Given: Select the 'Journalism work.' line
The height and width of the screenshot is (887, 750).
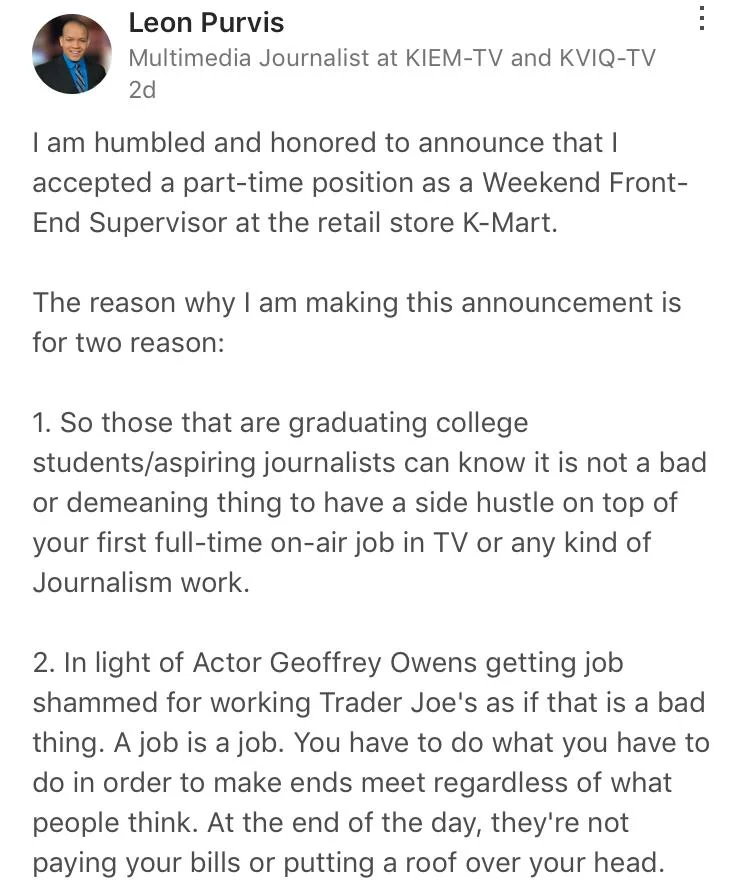Looking at the screenshot, I should 141,583.
